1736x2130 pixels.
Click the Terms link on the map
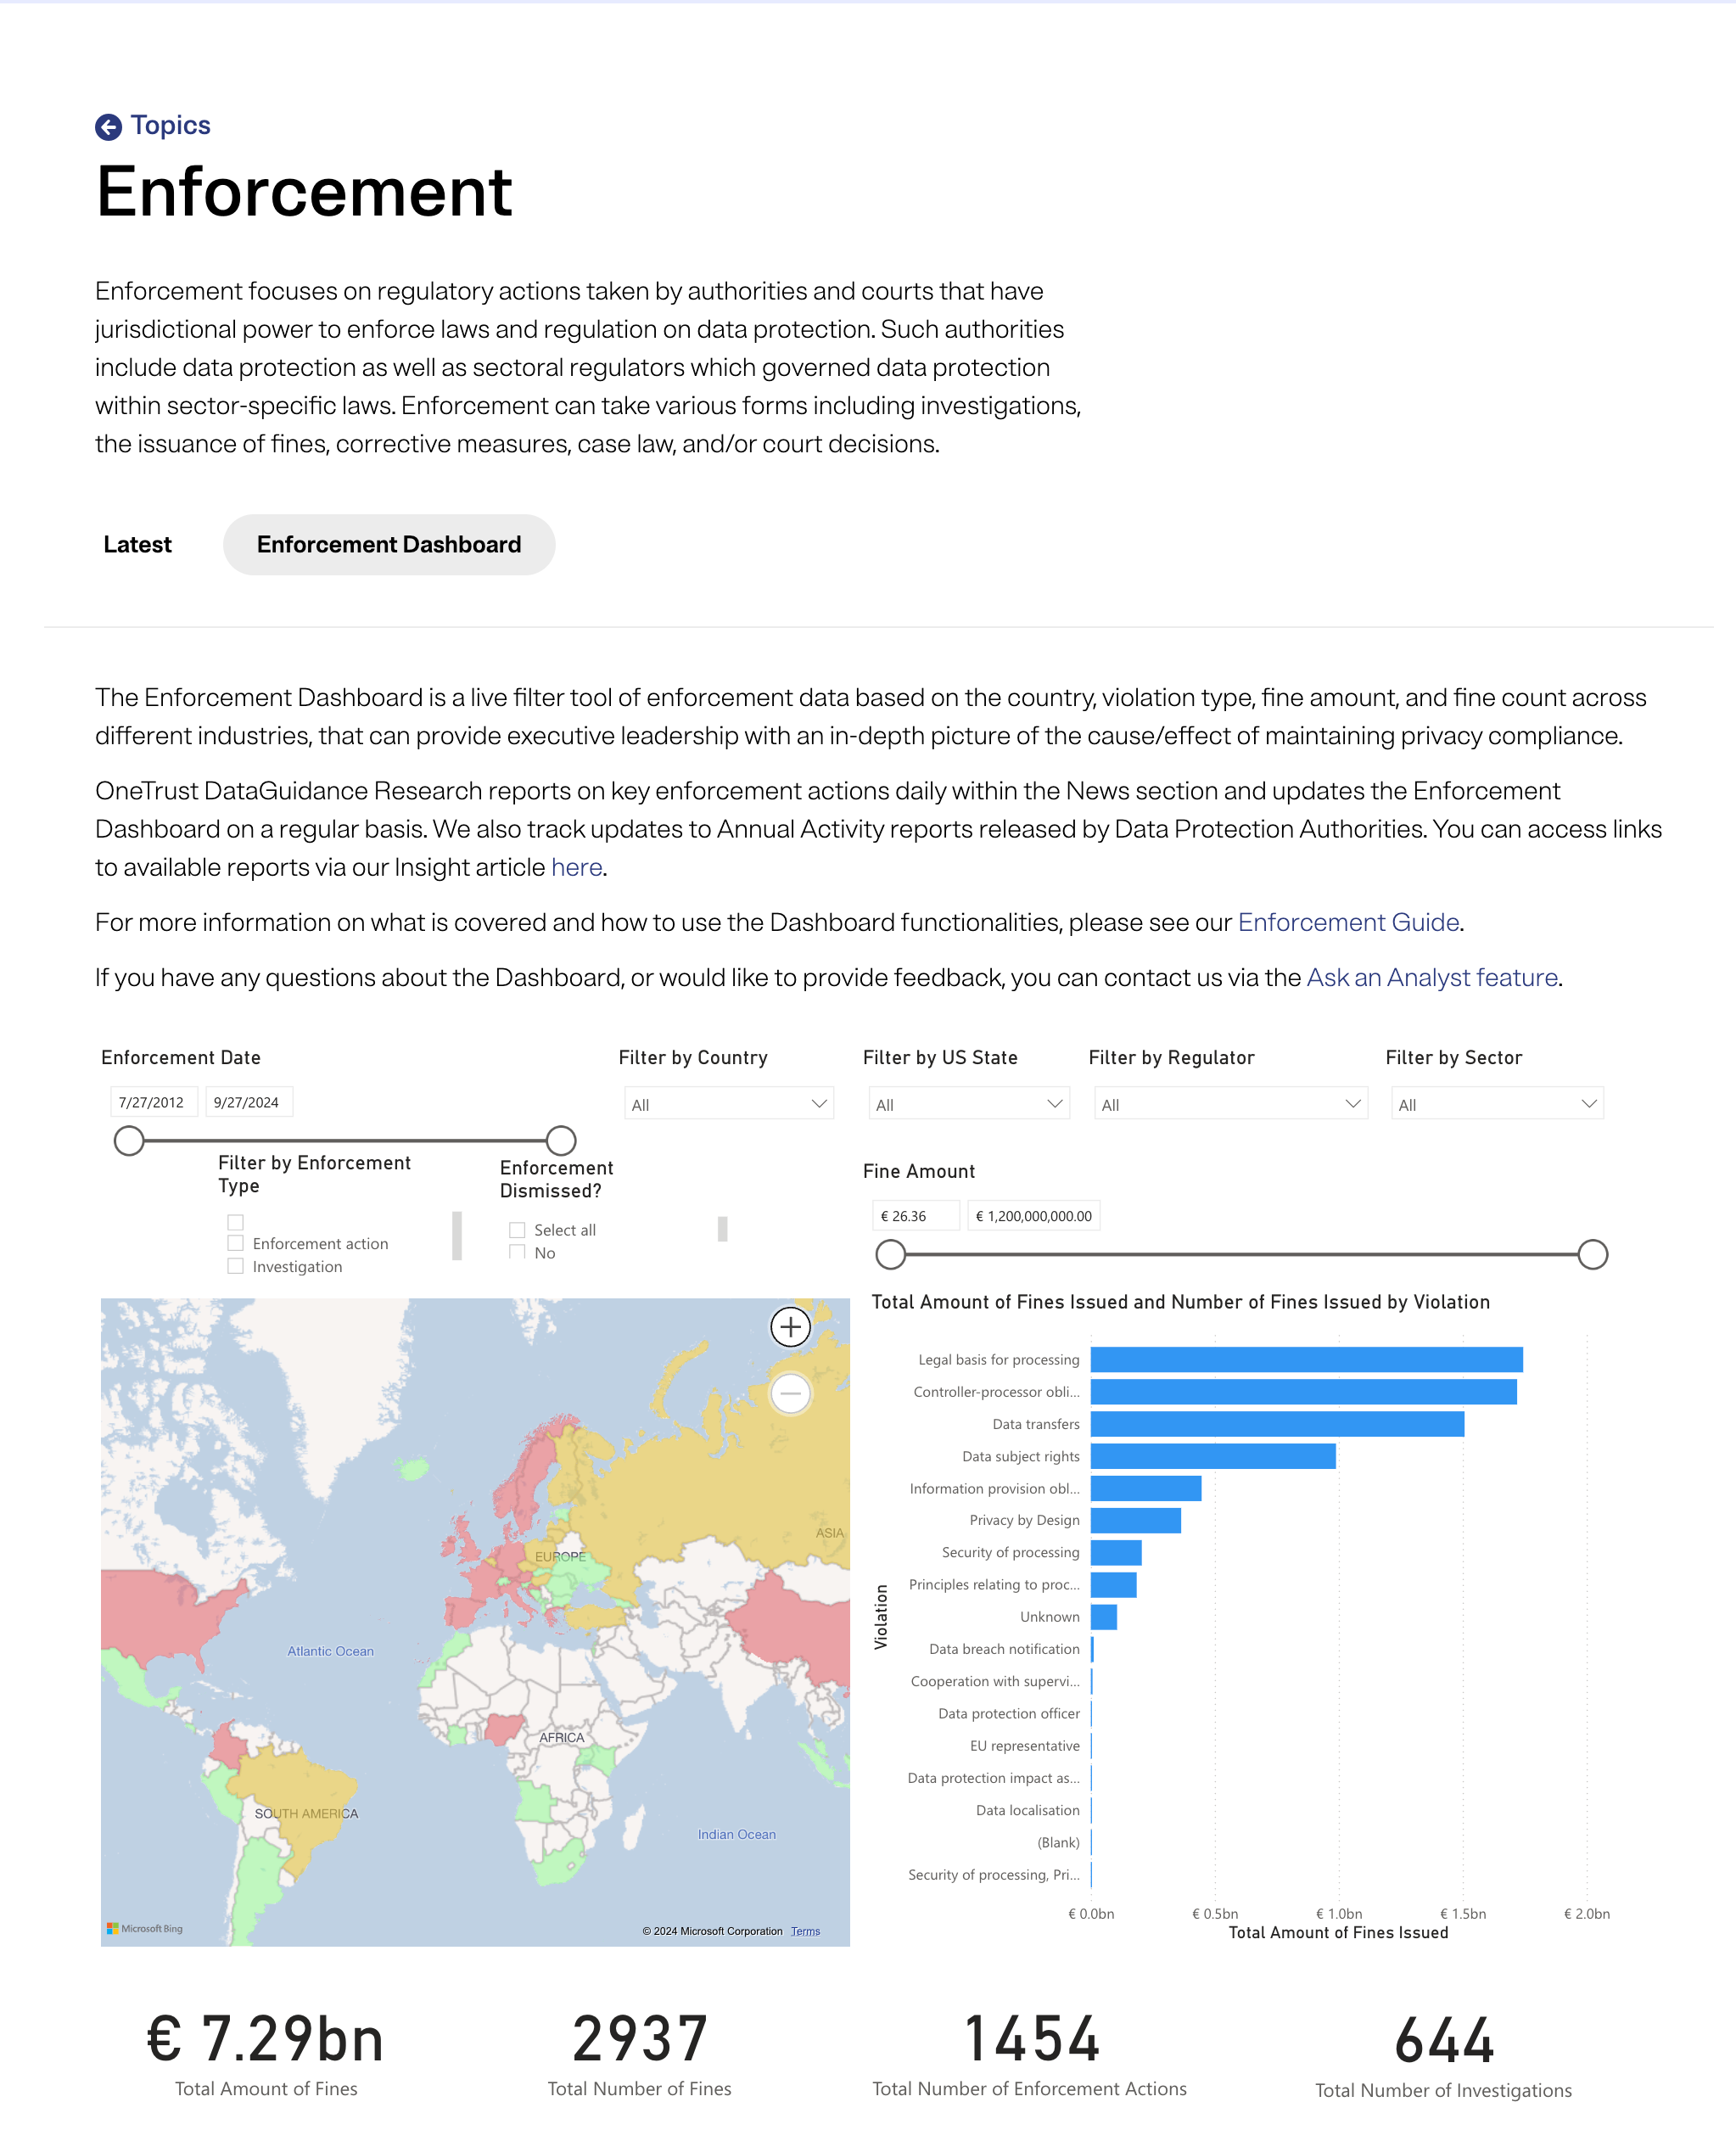coord(805,1931)
